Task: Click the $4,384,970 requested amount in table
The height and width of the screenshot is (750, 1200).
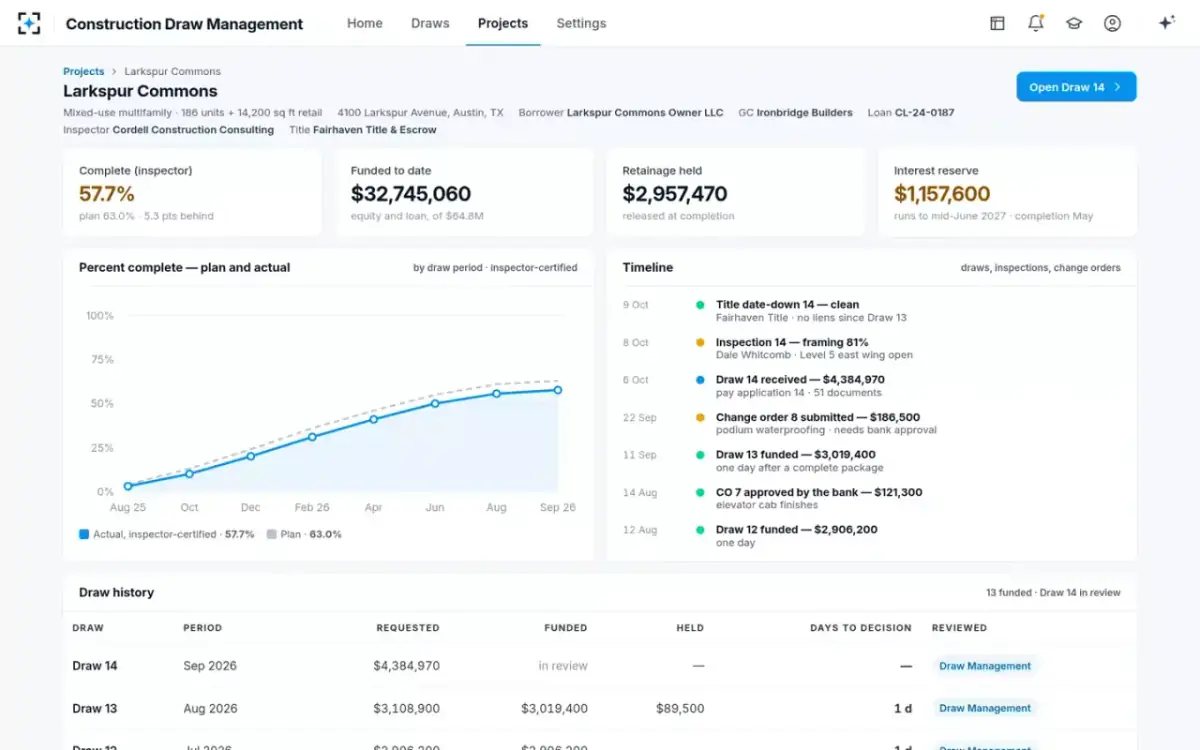Action: pyautogui.click(x=406, y=666)
